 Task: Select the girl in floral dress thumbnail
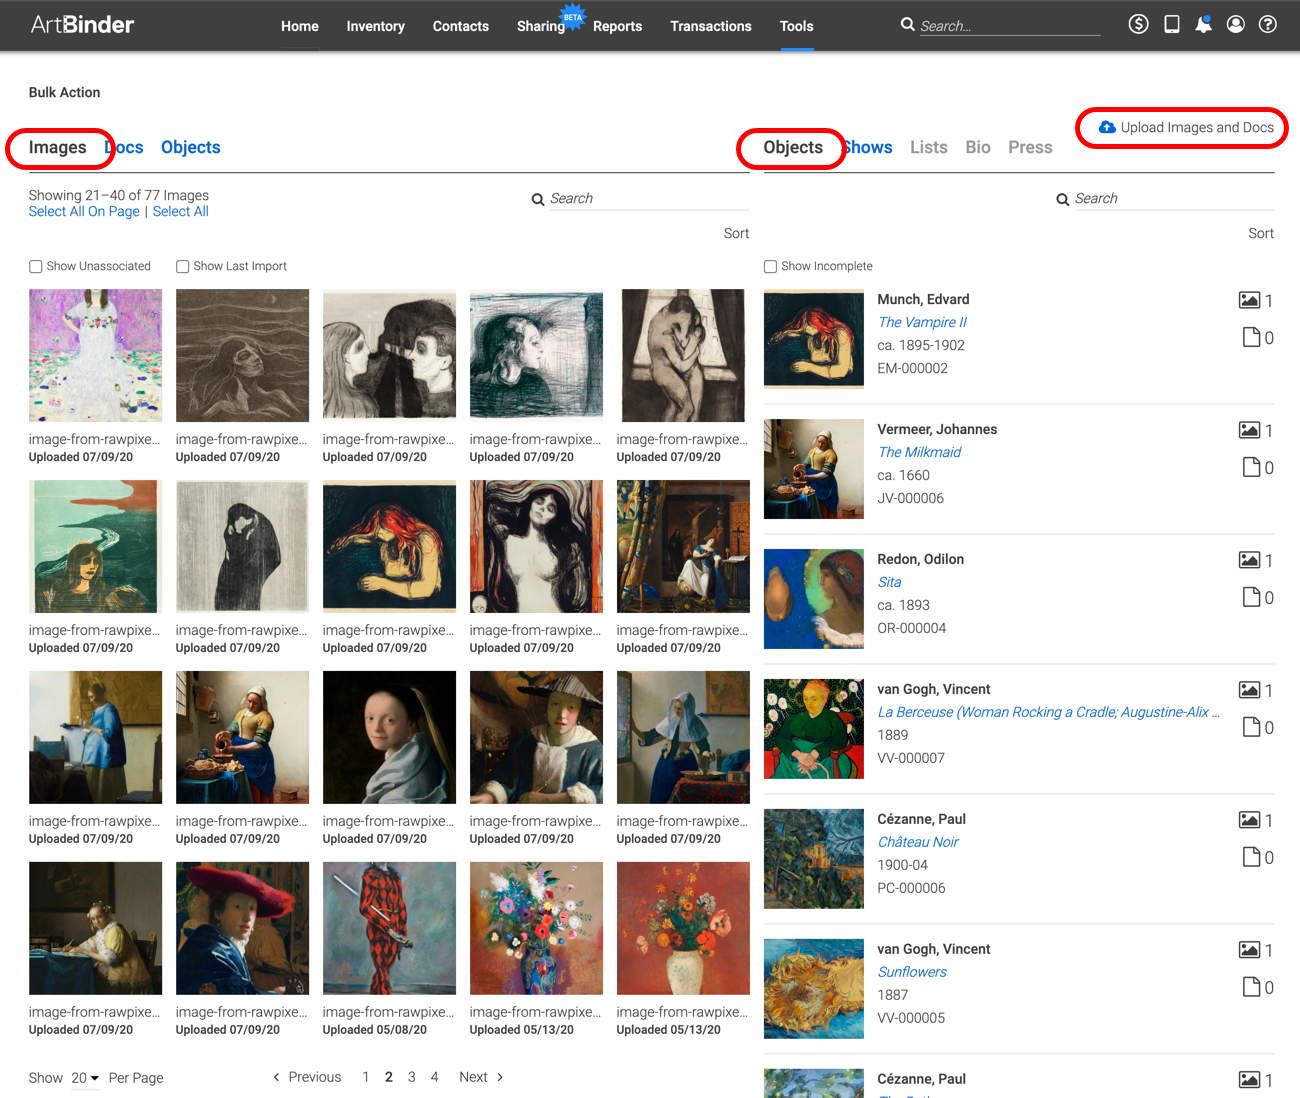click(x=95, y=355)
